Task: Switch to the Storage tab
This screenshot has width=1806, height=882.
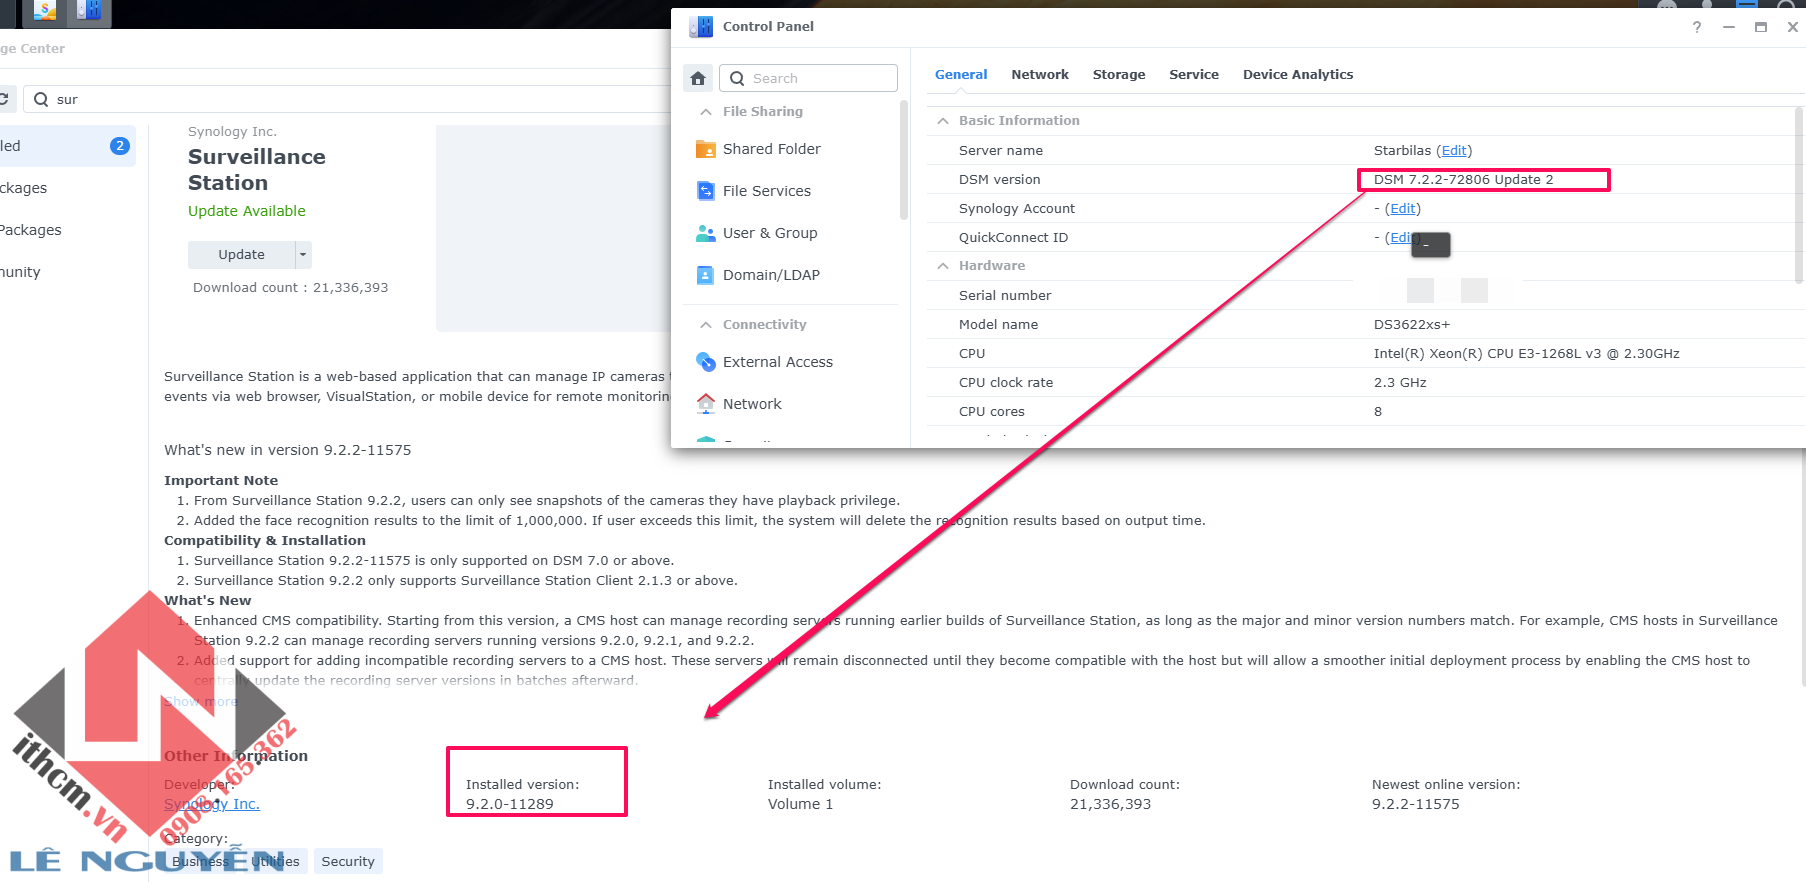Action: coord(1119,75)
